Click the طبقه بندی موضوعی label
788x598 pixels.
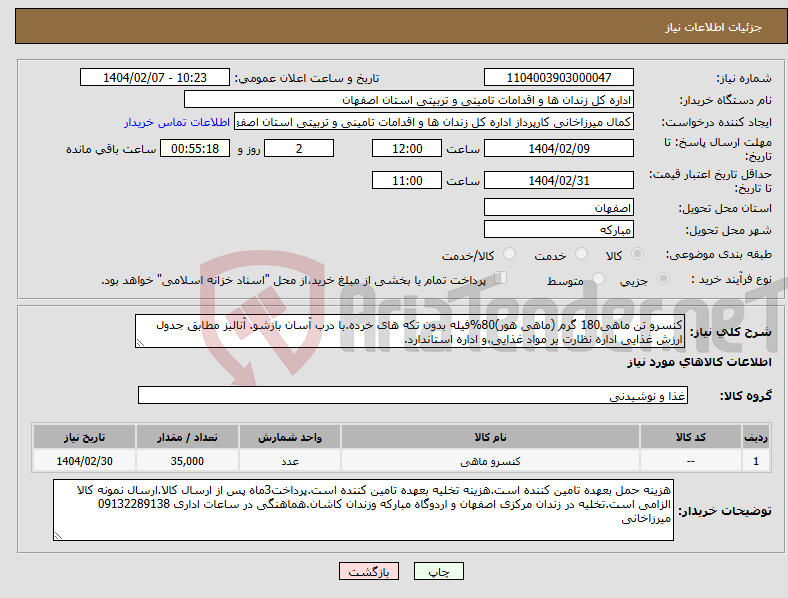(x=719, y=254)
